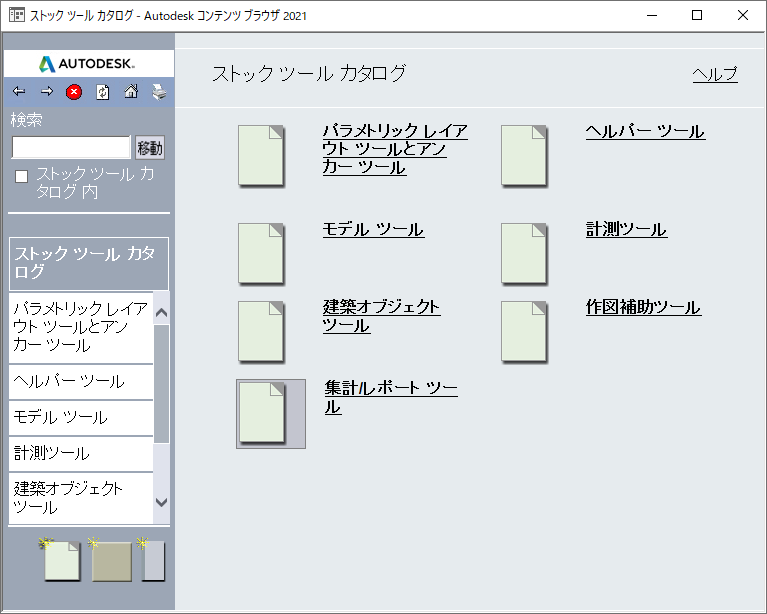This screenshot has height=614, width=767.
Task: Open the 計測ツール link in main pane
Action: pos(626,229)
